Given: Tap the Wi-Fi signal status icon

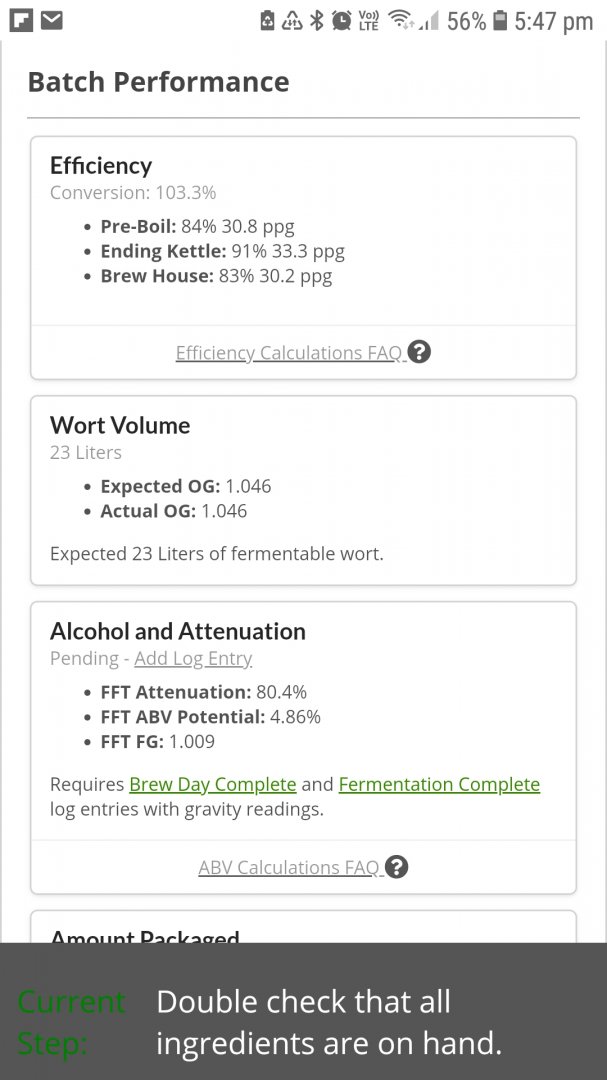Looking at the screenshot, I should pos(401,21).
